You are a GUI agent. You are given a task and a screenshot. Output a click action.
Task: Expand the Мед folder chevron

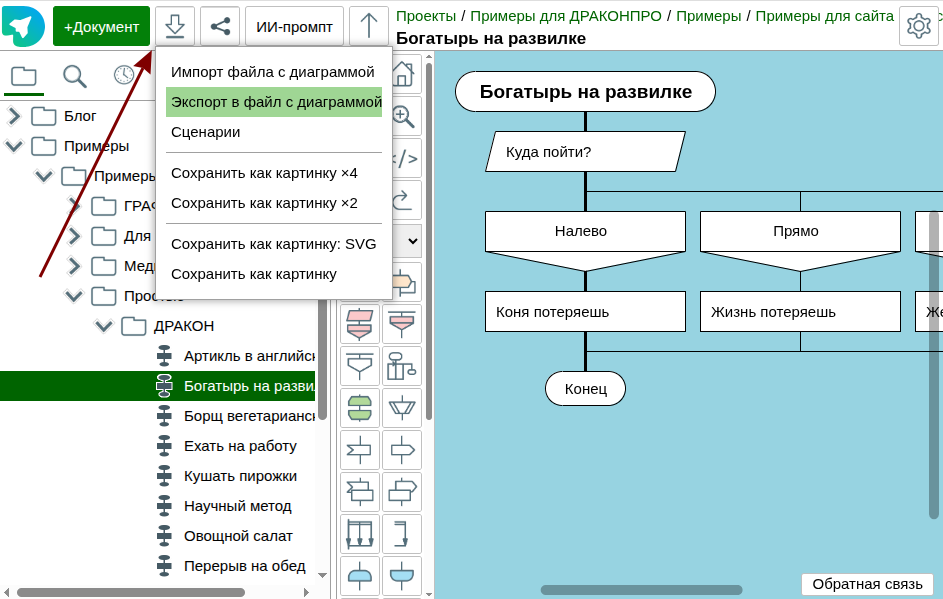click(74, 266)
